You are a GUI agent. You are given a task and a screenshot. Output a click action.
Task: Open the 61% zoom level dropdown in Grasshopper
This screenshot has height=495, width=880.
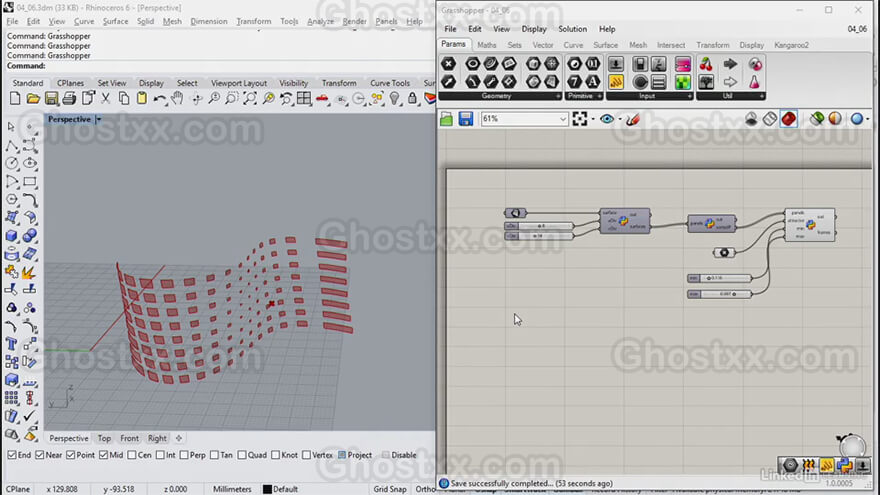coord(563,119)
